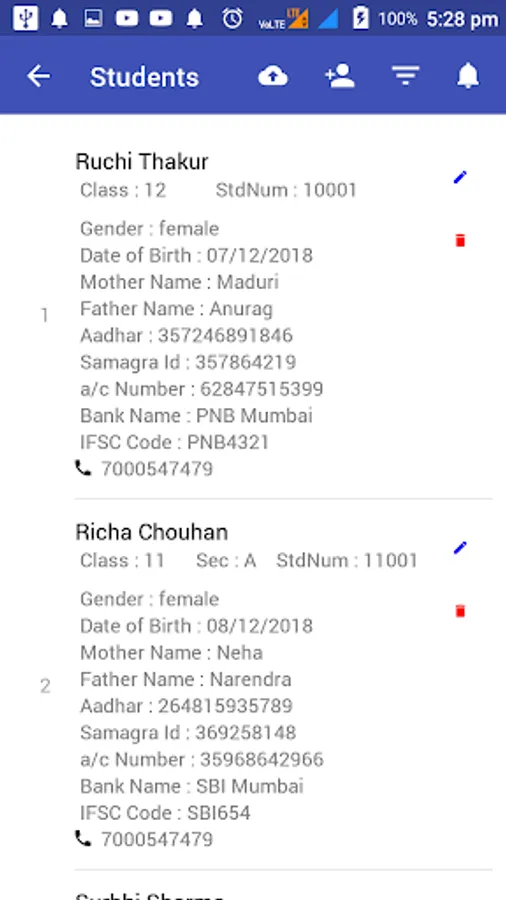
Task: Tap the cloud upload icon
Action: (x=273, y=76)
